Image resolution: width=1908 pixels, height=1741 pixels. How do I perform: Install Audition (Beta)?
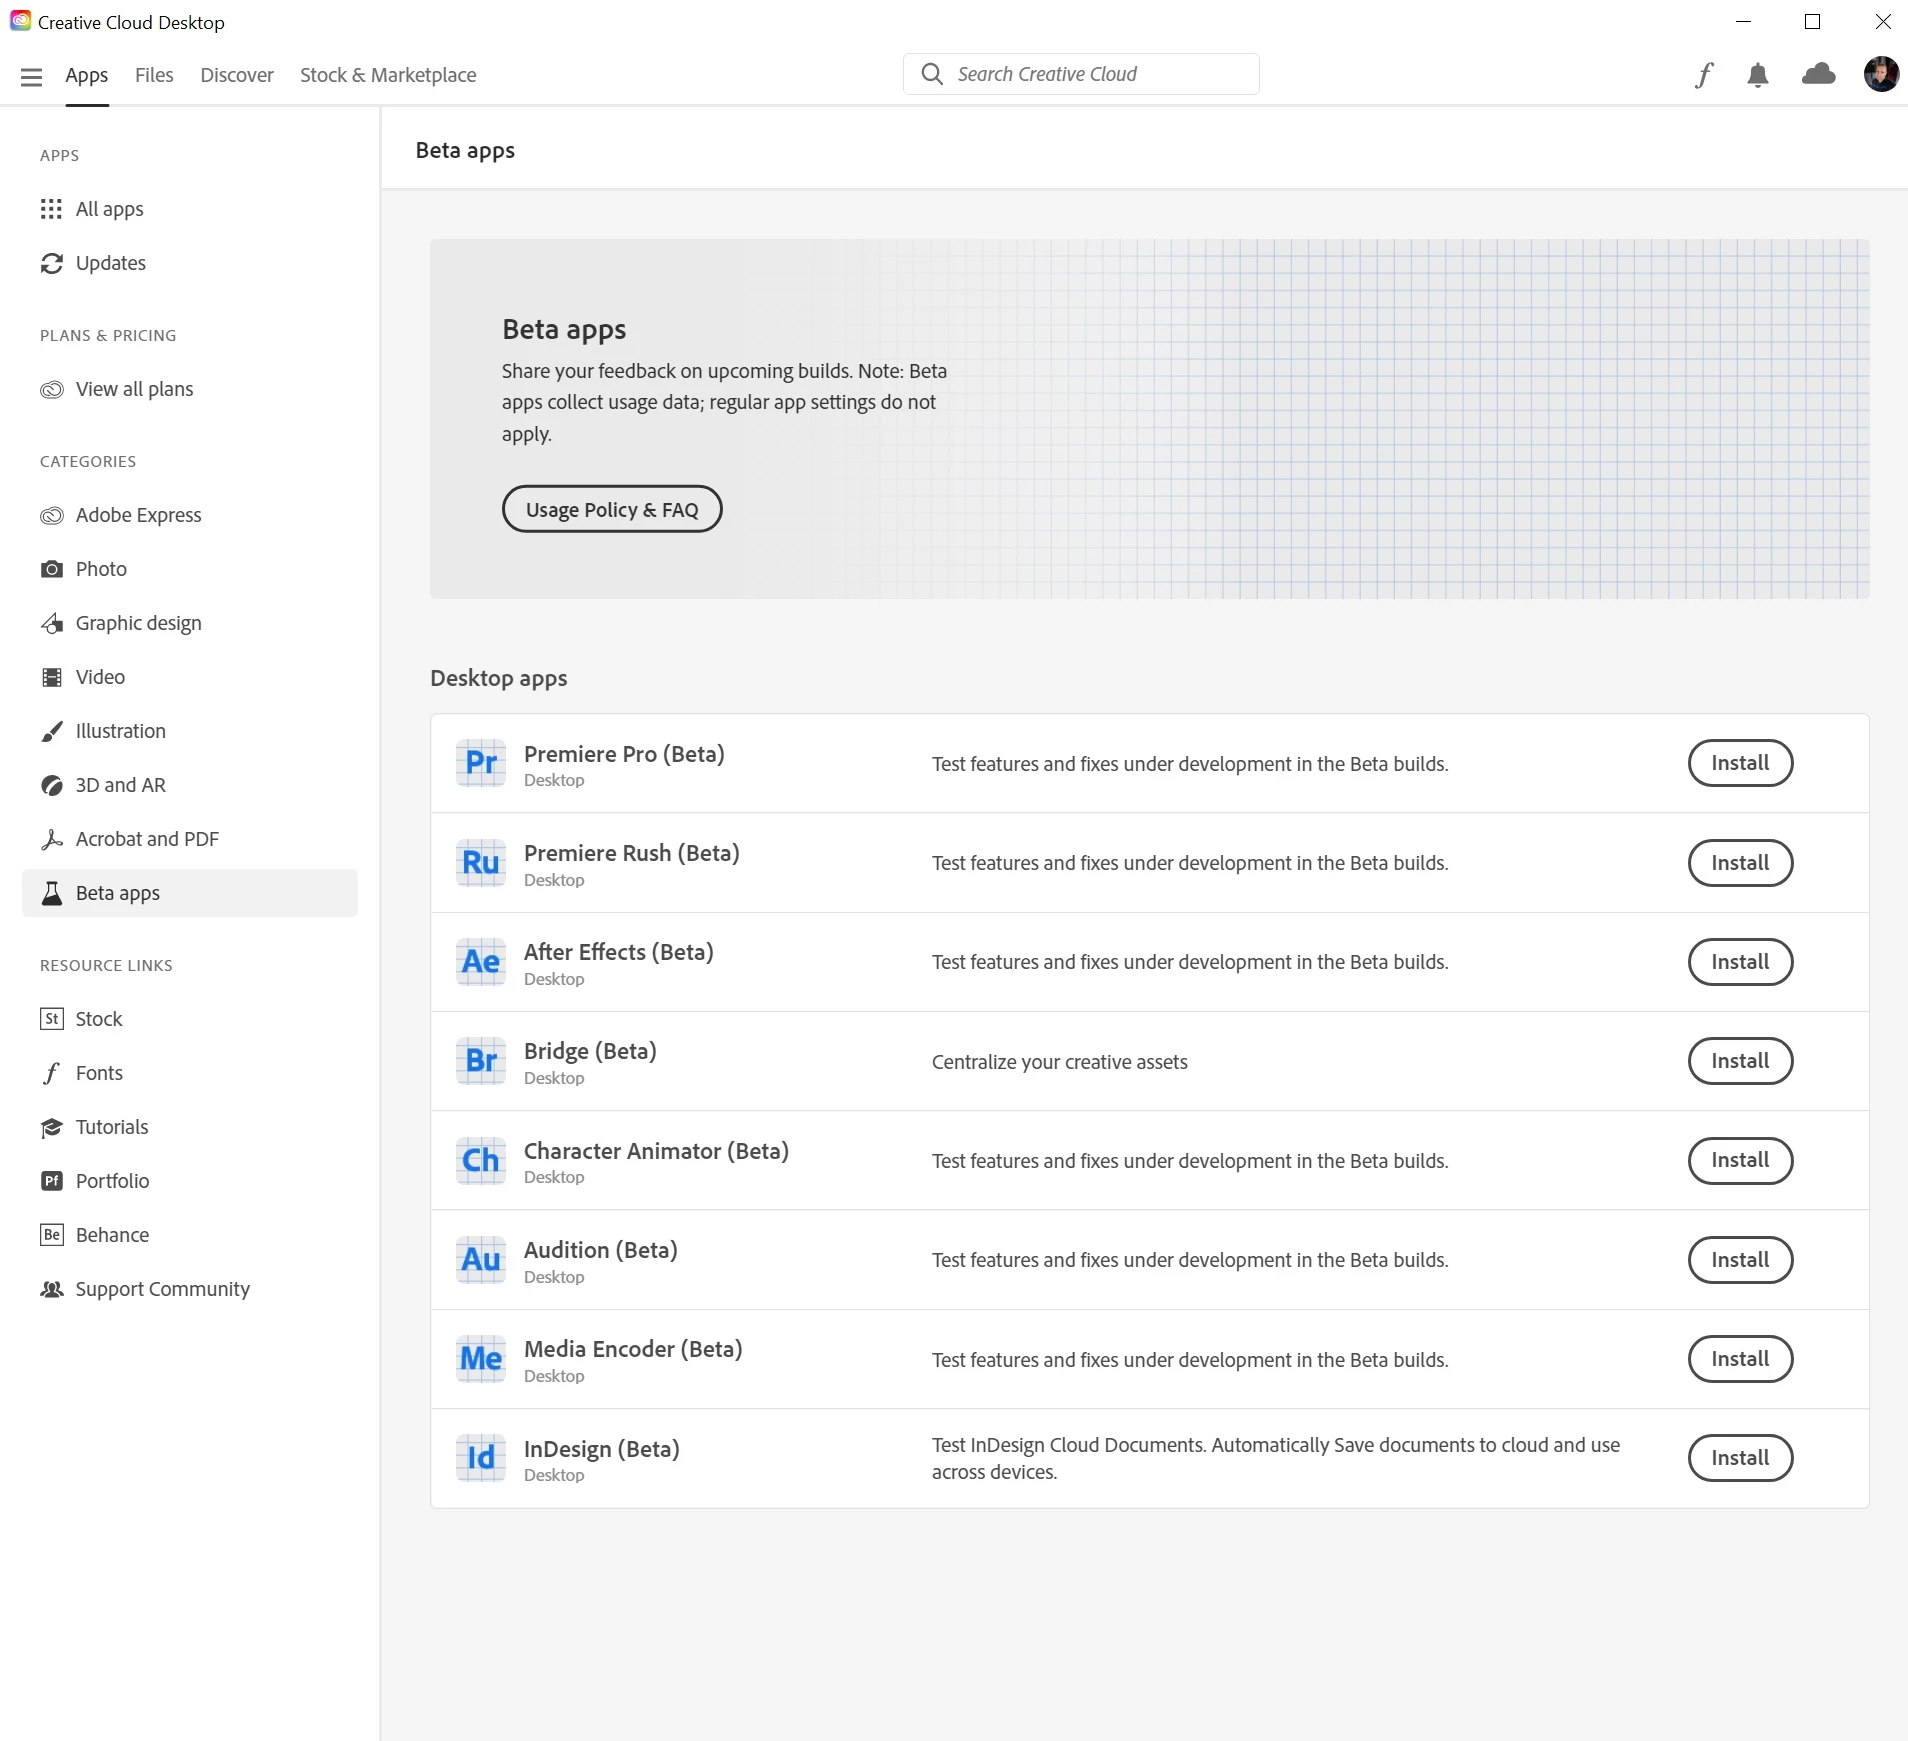1740,1260
